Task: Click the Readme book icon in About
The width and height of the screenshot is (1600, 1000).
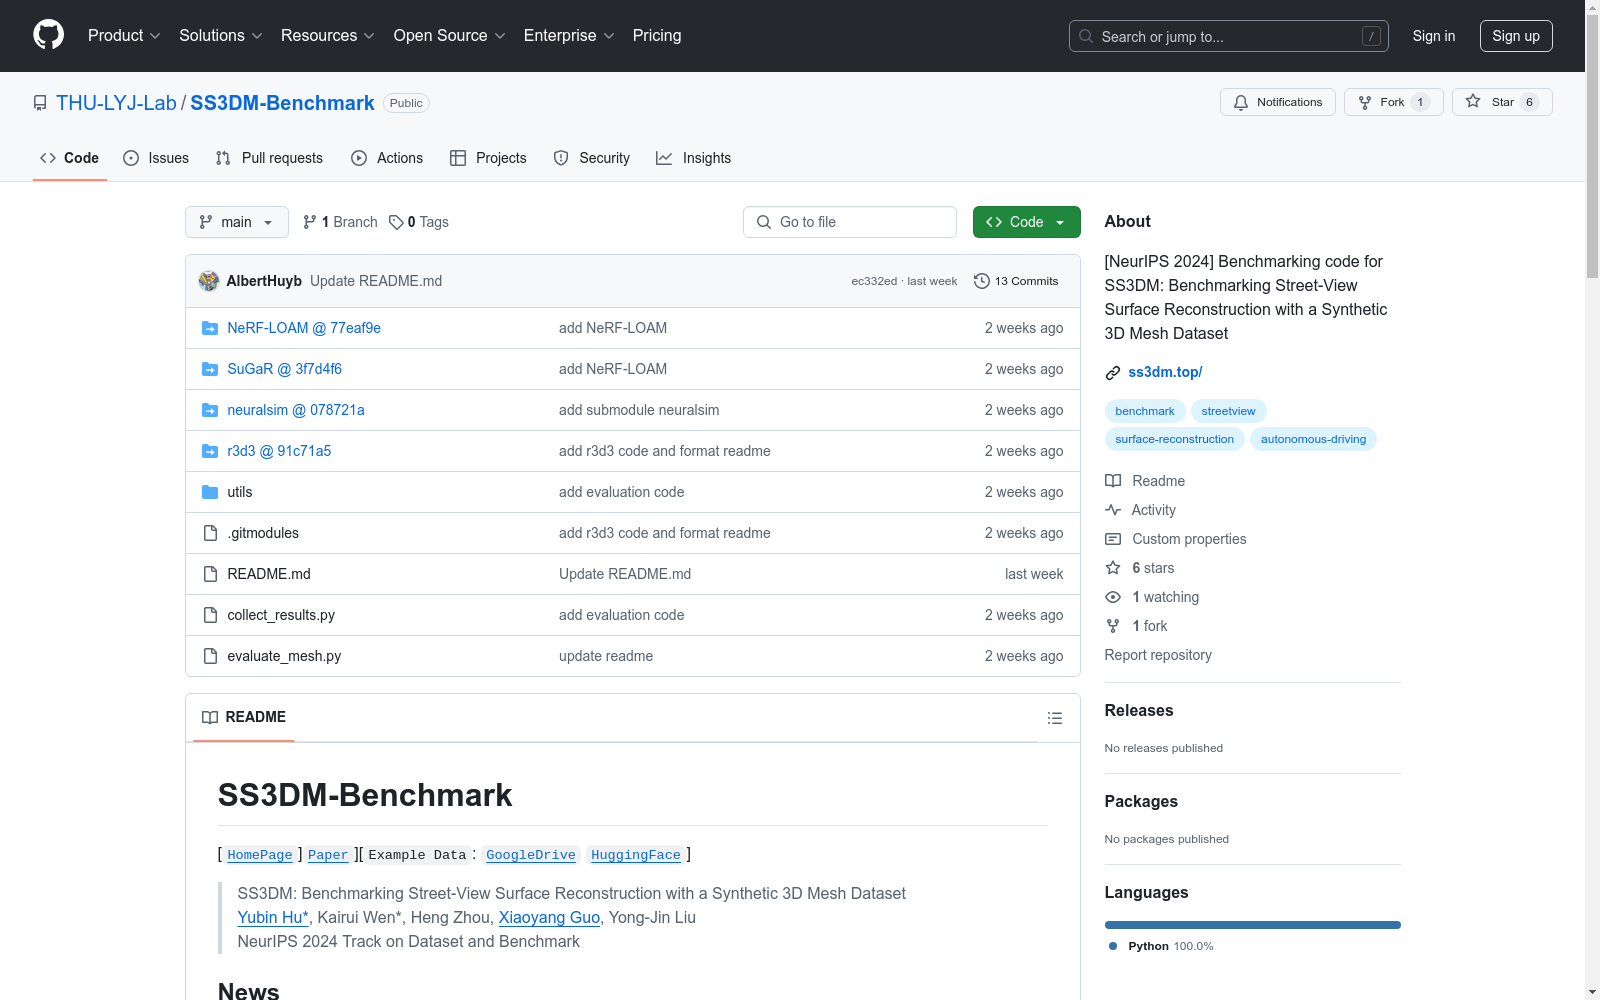Action: point(1113,481)
